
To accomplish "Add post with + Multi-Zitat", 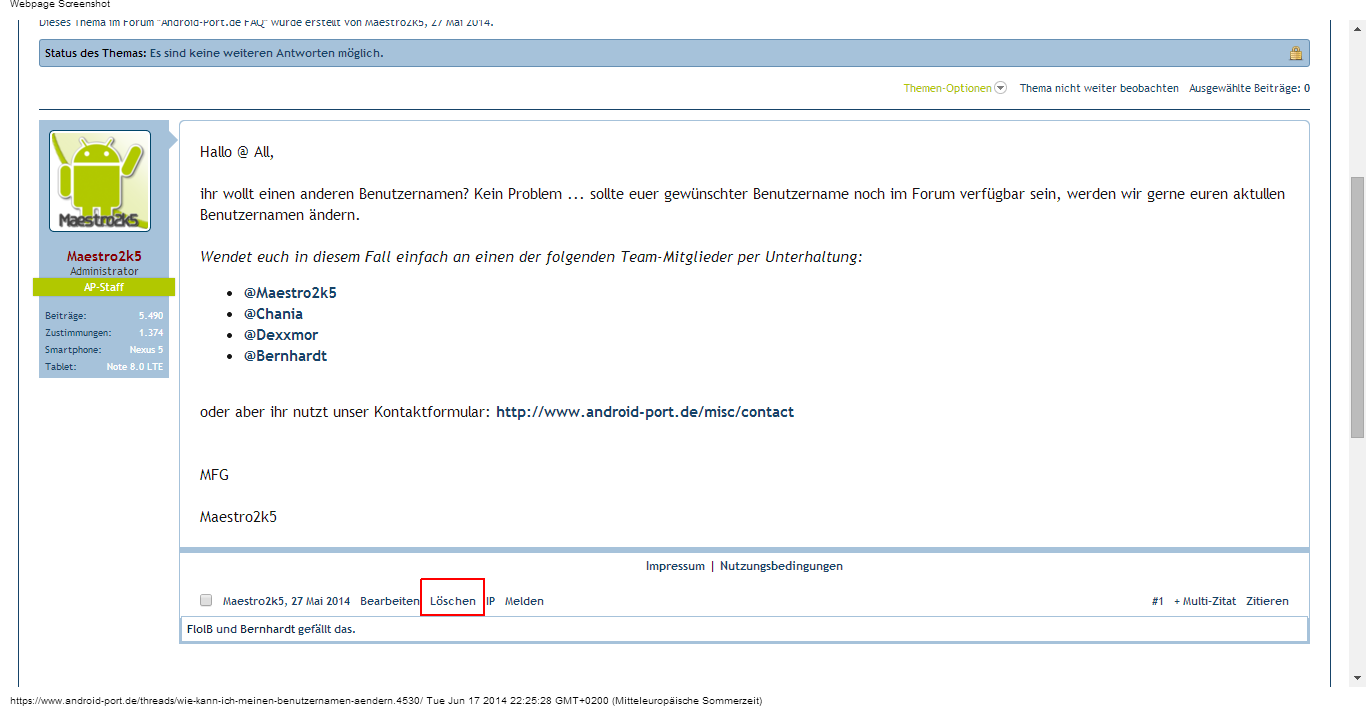I will 1204,601.
